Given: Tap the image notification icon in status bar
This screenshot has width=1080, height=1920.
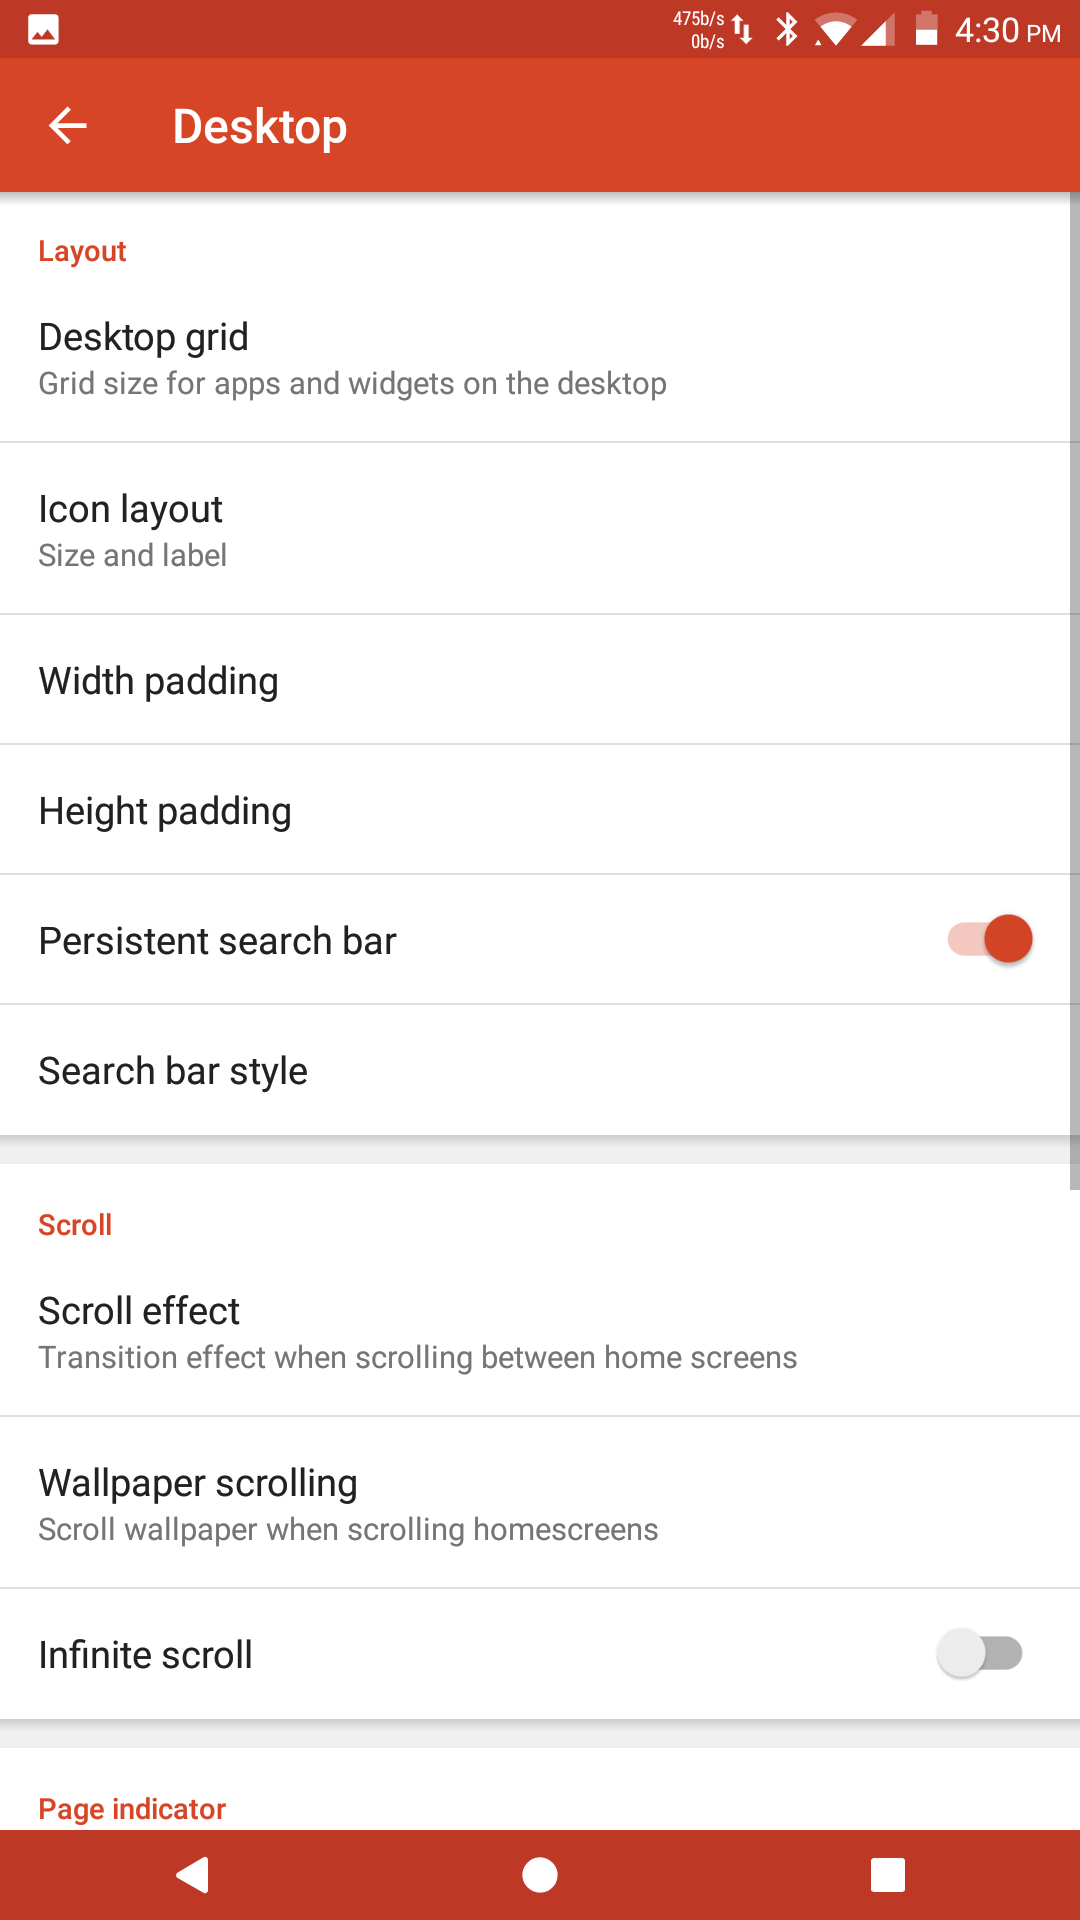Looking at the screenshot, I should tap(43, 30).
